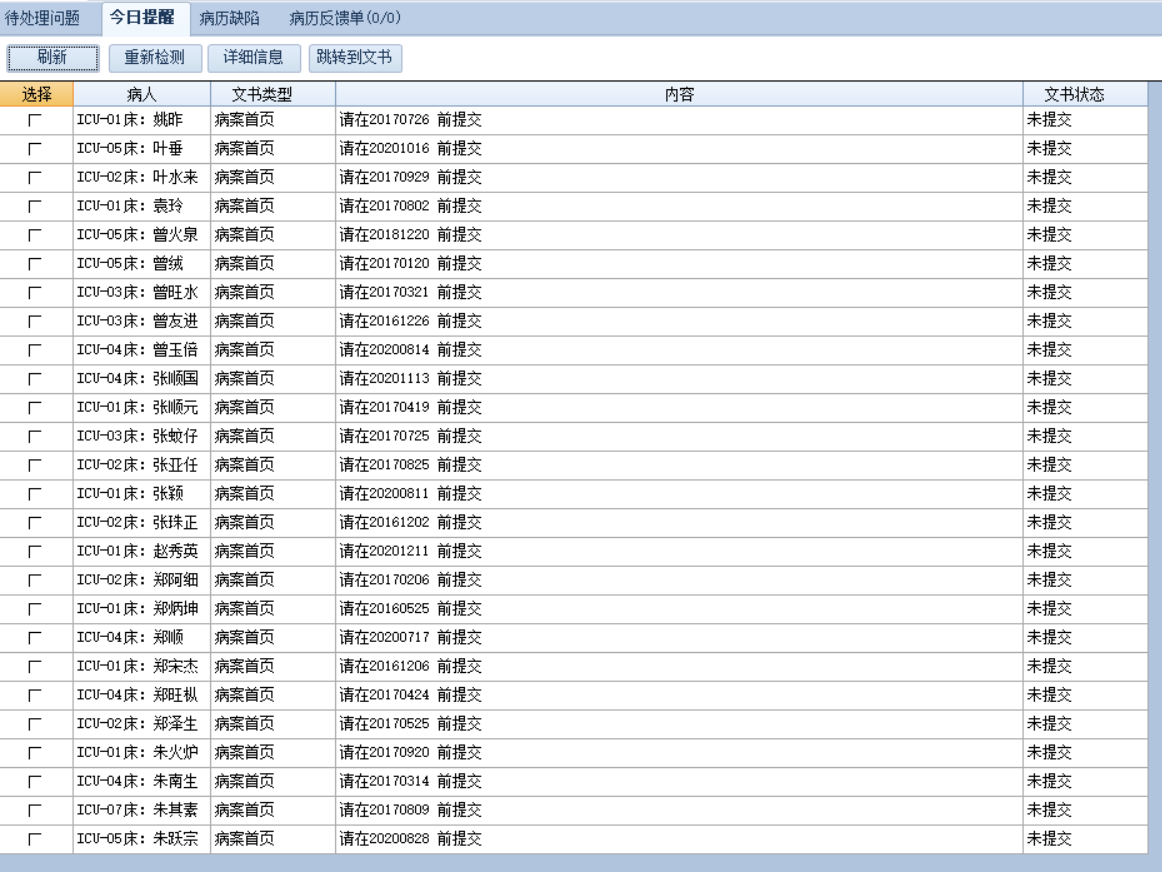
Task: Open 详细信息 for the selection
Action: coord(253,58)
